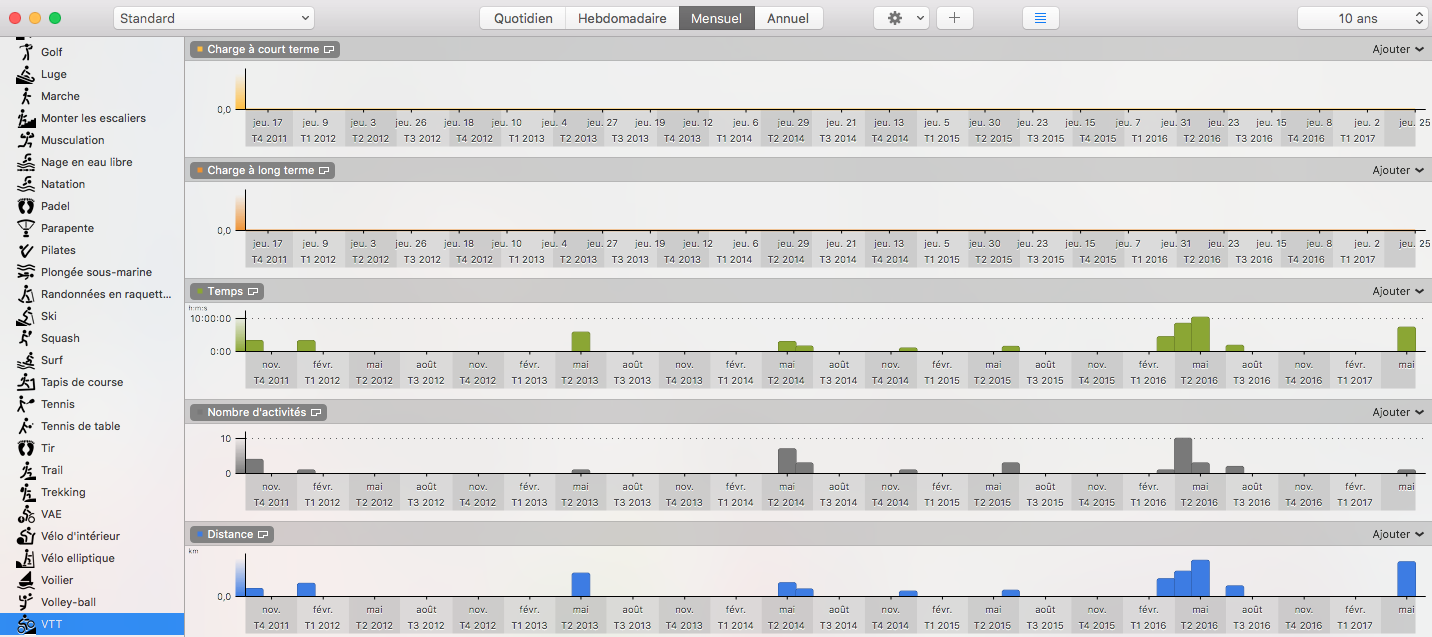Select the Golf sport icon in sidebar
This screenshot has height=637, width=1432.
26,52
